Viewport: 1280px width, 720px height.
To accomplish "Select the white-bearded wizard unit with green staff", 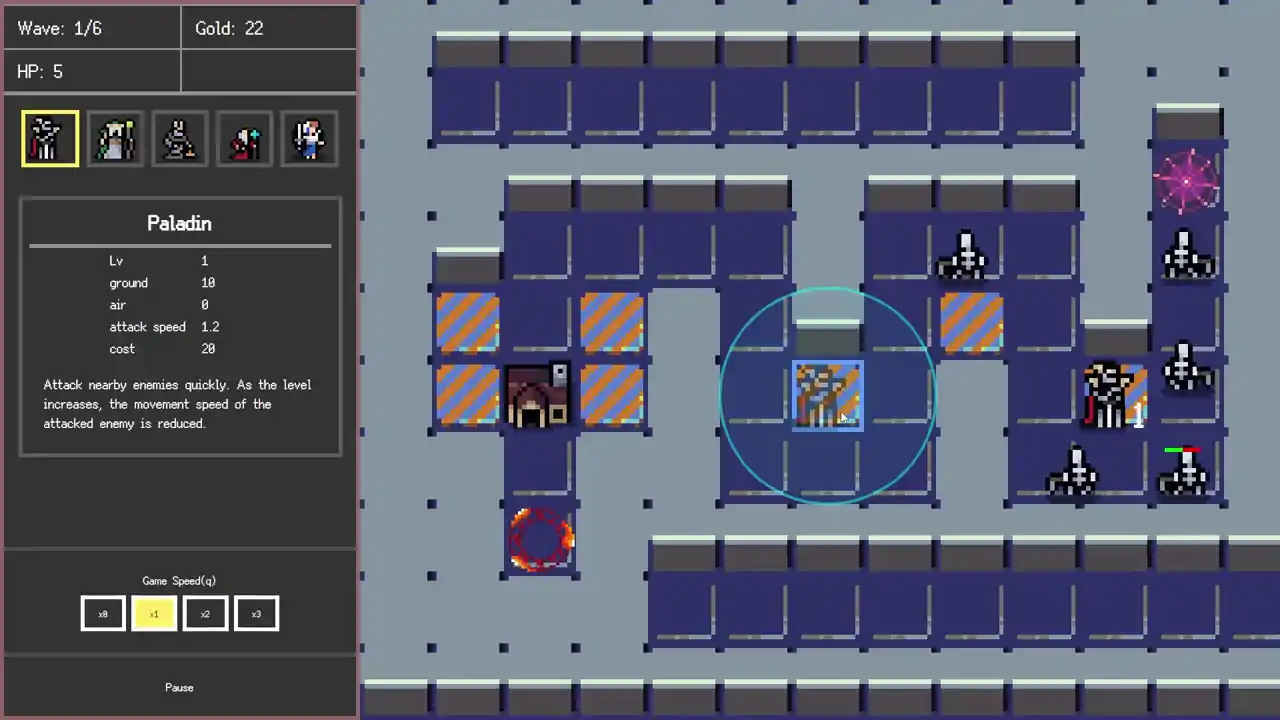I will 115,138.
